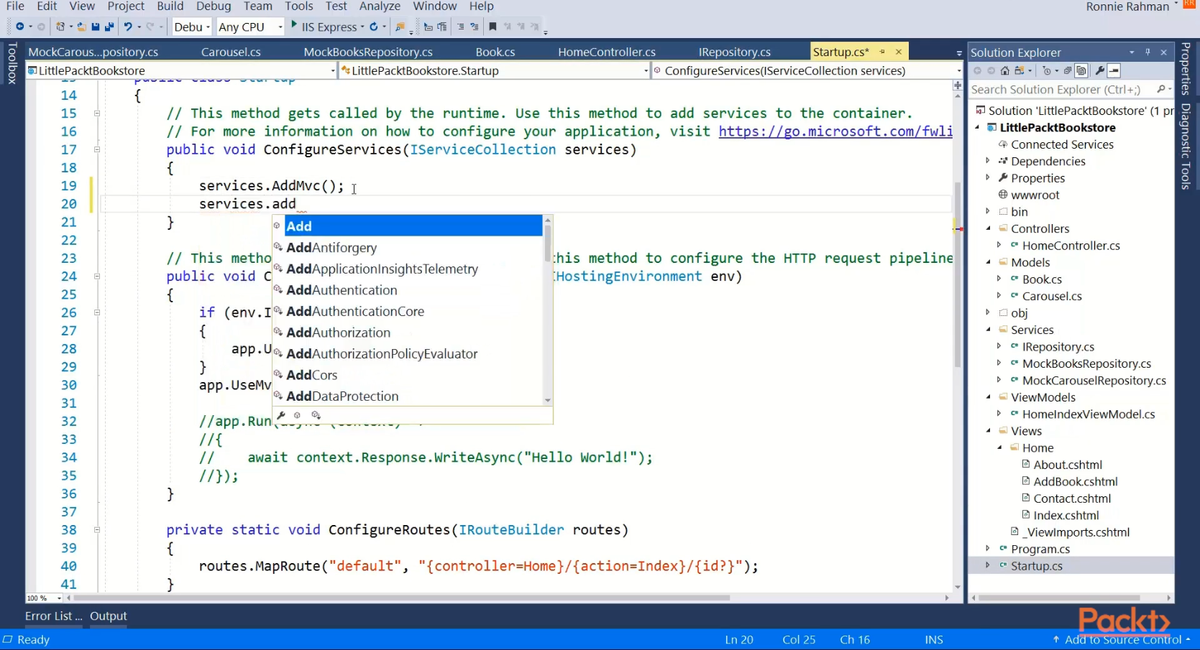Toggle the extension methods filter in IntelliSense footer
The height and width of the screenshot is (650, 1200).
click(316, 415)
